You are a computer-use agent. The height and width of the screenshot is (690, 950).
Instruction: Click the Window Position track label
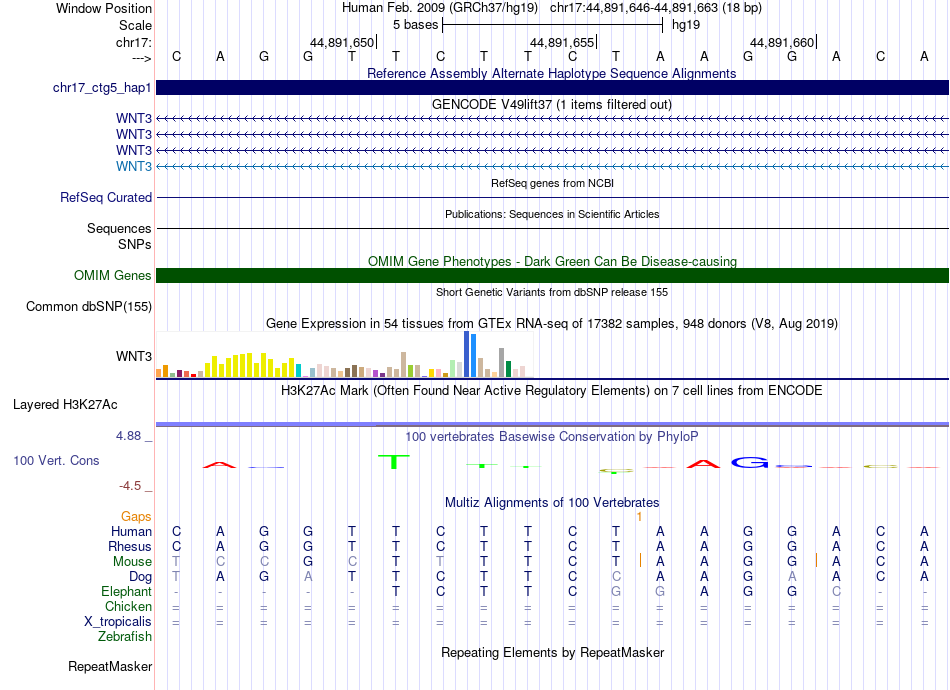tap(104, 8)
